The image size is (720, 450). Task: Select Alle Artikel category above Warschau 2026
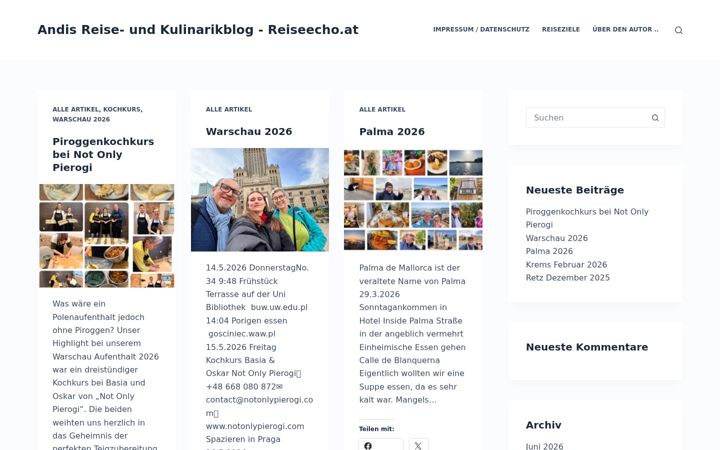[x=229, y=109]
